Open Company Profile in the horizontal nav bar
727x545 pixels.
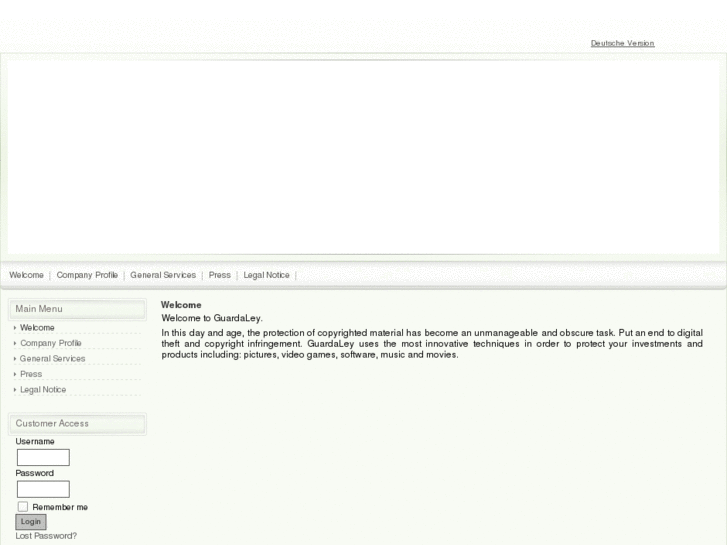[x=87, y=275]
